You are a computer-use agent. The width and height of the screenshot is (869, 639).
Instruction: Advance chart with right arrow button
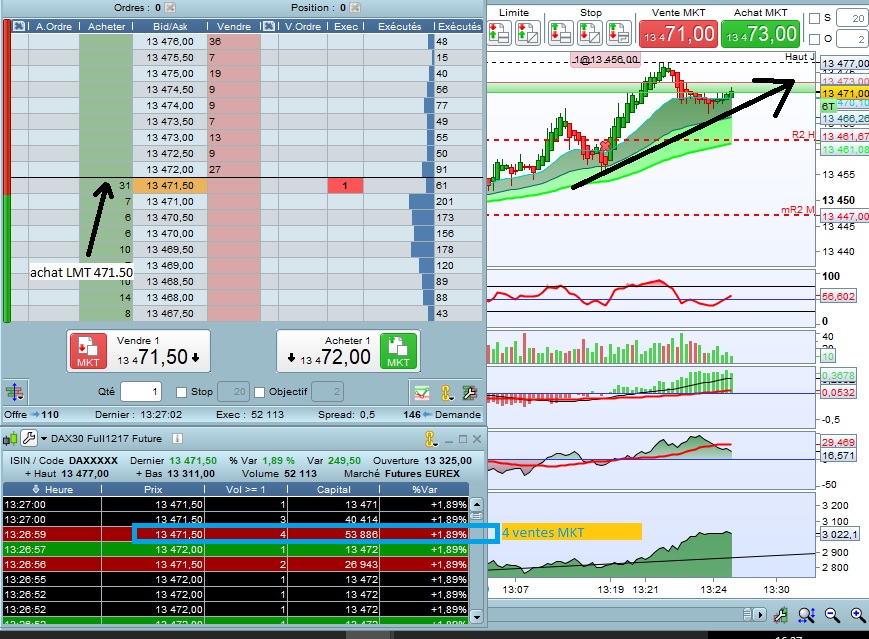tap(759, 615)
